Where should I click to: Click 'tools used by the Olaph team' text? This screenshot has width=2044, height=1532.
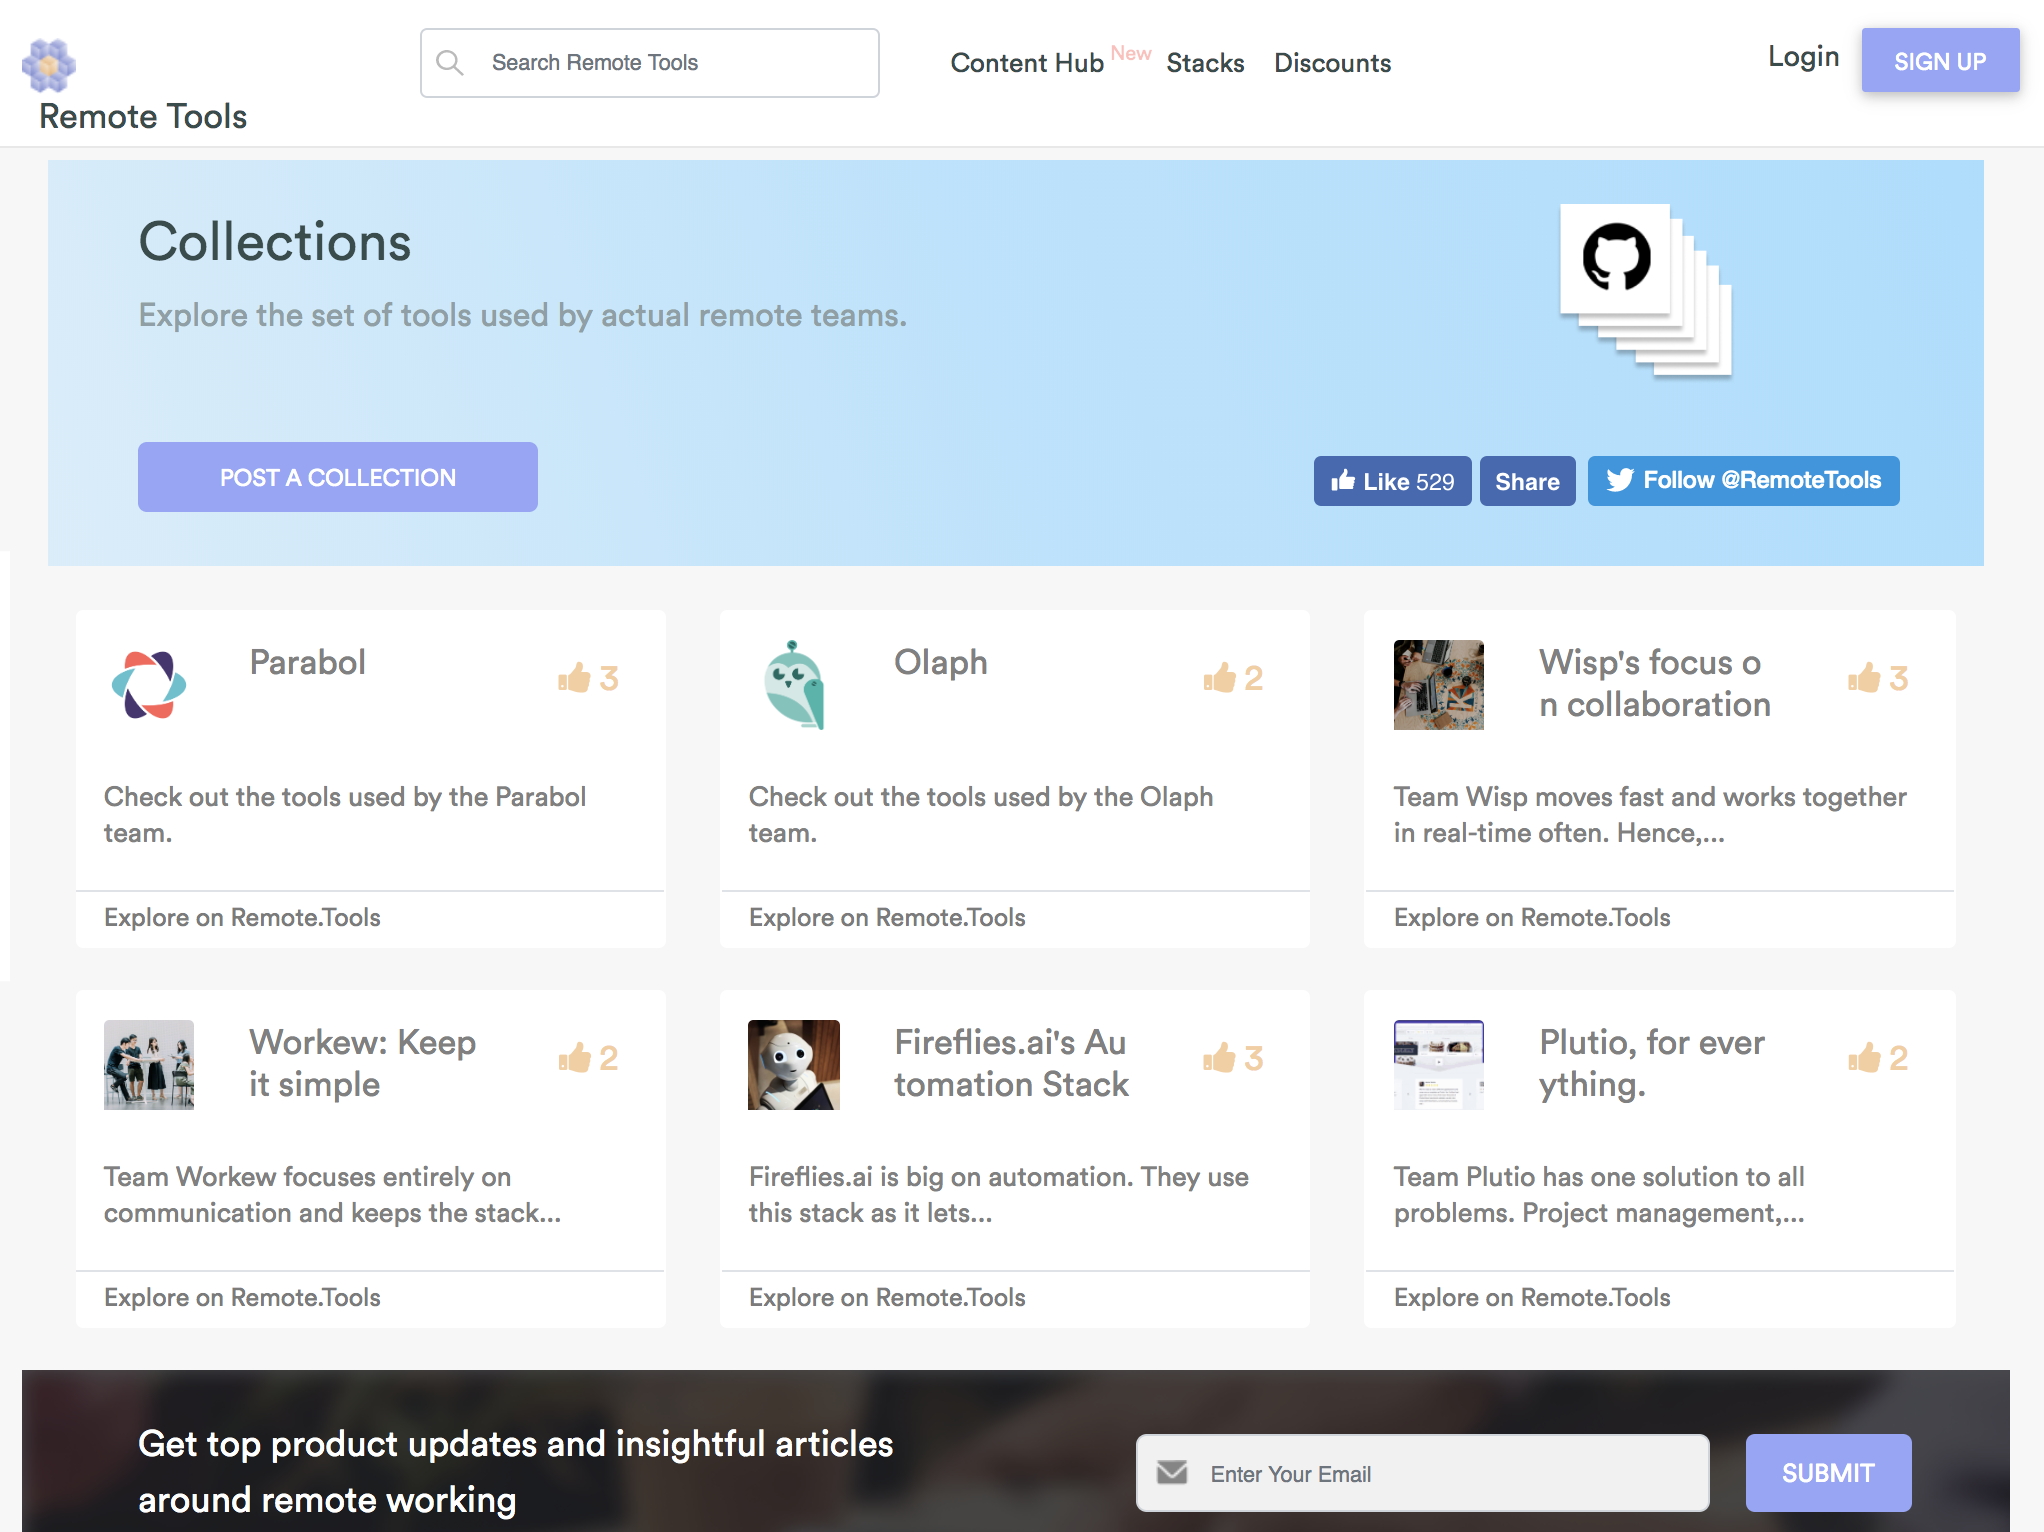tap(981, 814)
